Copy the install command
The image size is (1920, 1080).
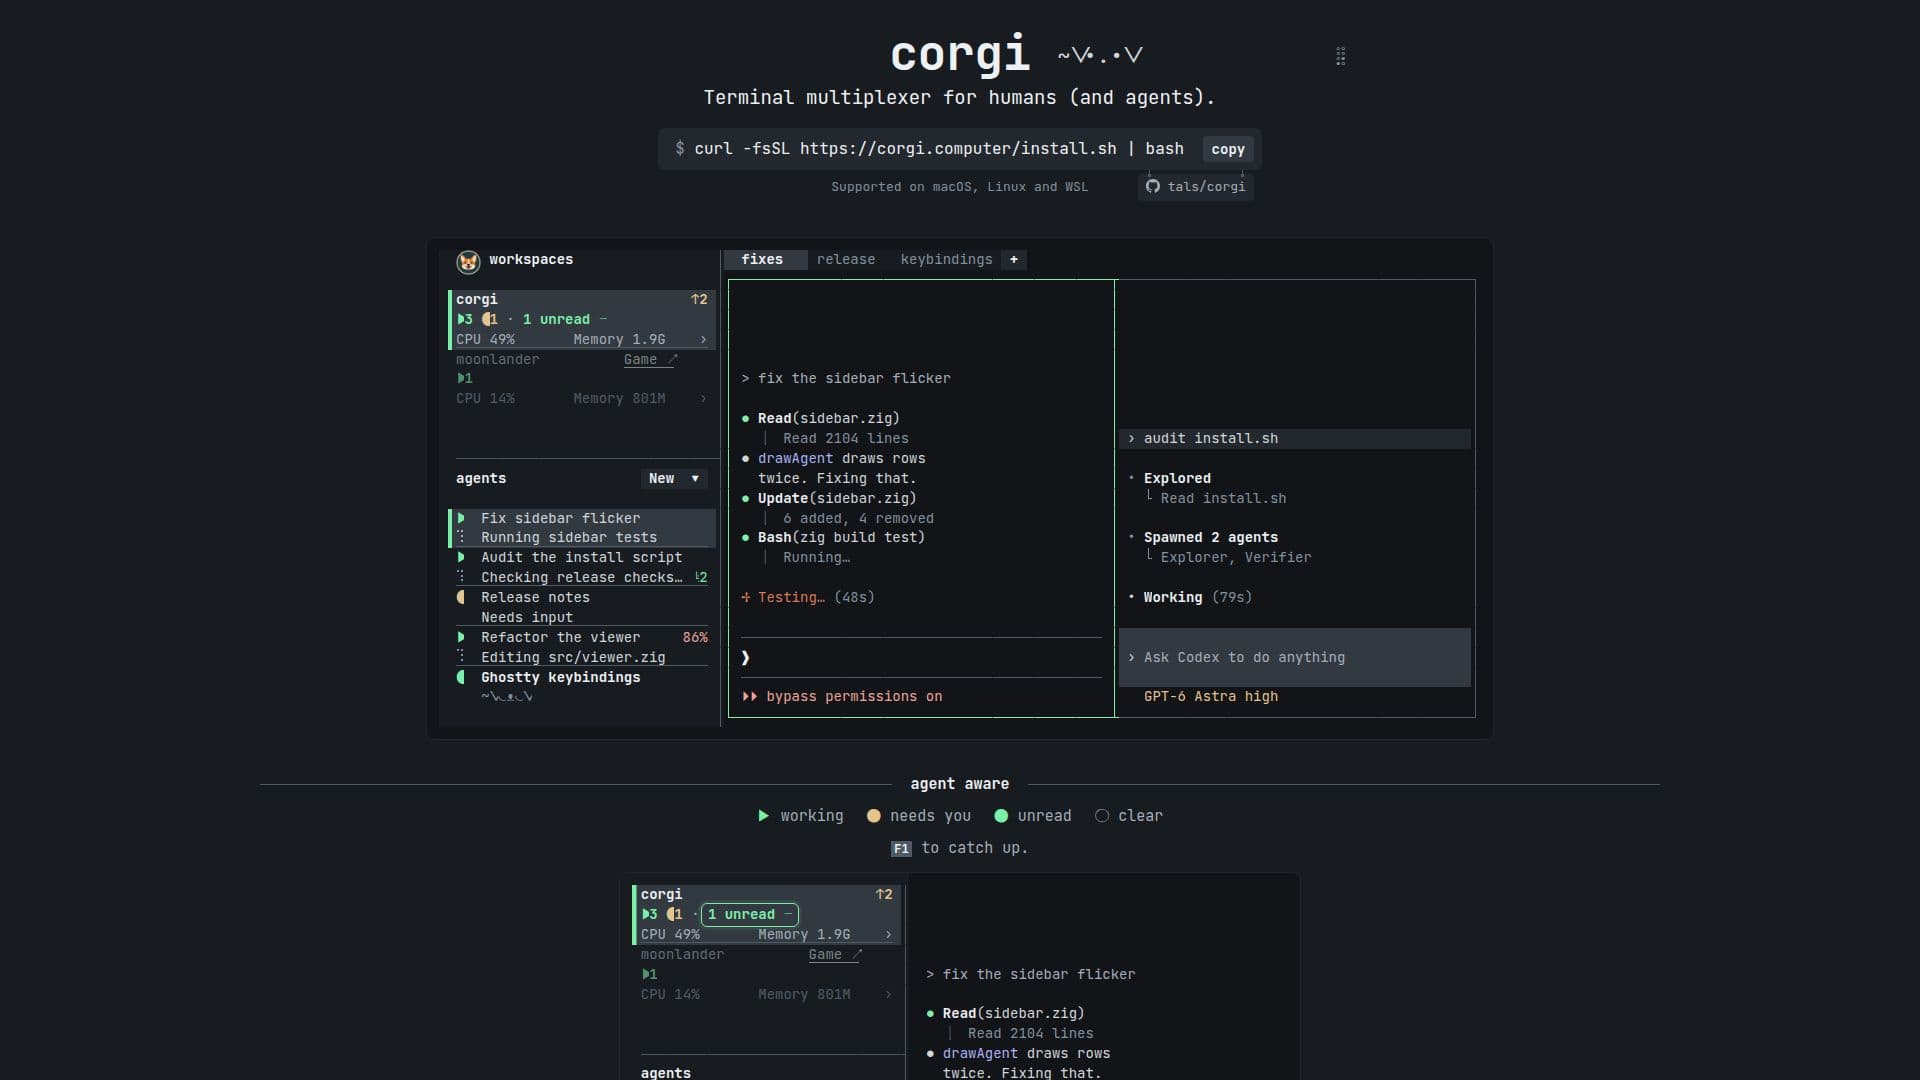click(x=1228, y=149)
